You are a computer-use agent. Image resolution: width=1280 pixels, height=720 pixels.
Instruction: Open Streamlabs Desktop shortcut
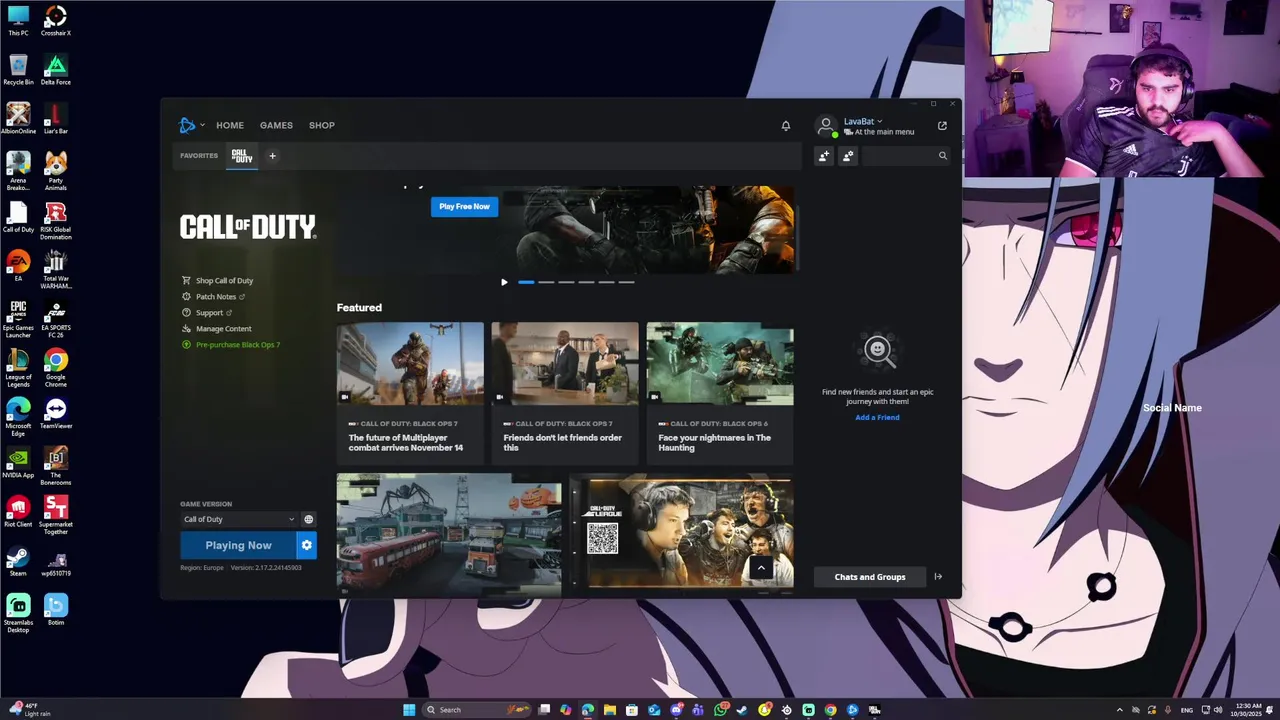click(x=18, y=614)
